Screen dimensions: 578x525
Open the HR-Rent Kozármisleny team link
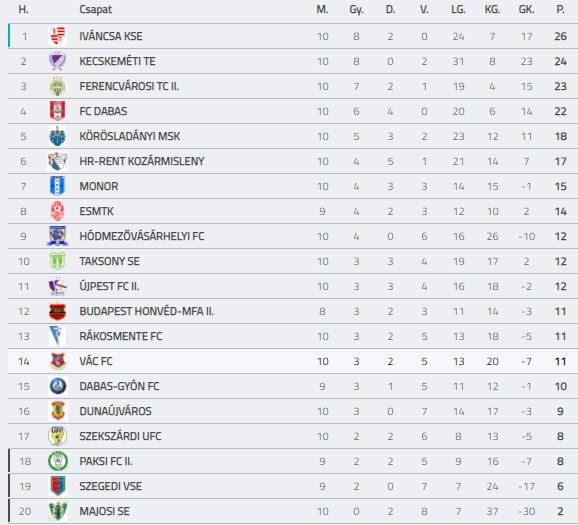point(142,161)
